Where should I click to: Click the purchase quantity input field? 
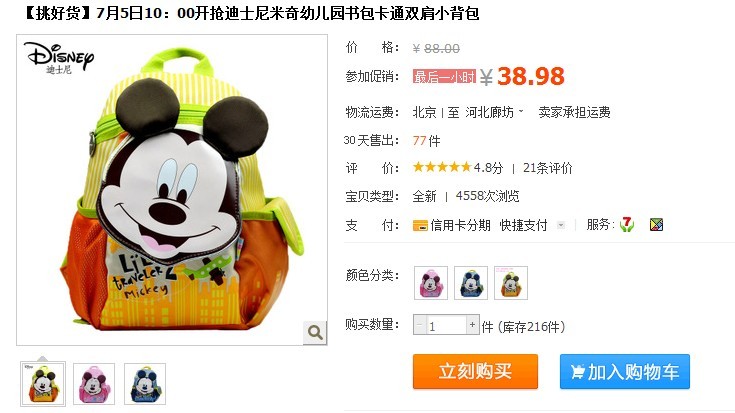click(x=446, y=325)
